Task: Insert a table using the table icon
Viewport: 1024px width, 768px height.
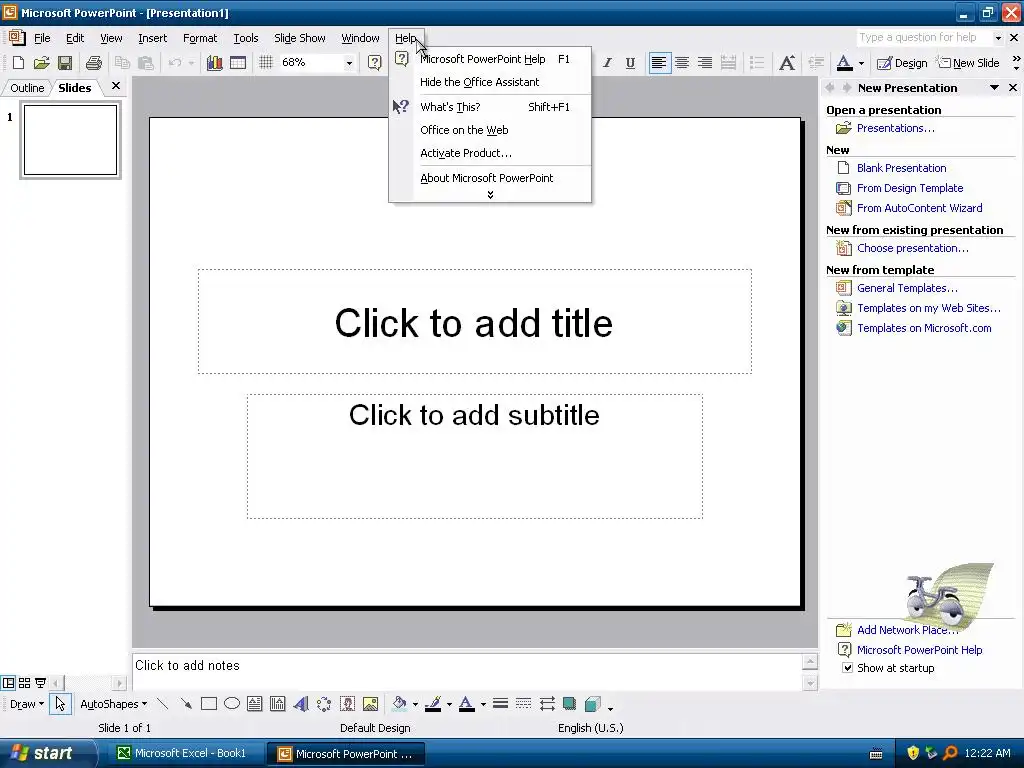Action: [x=238, y=63]
